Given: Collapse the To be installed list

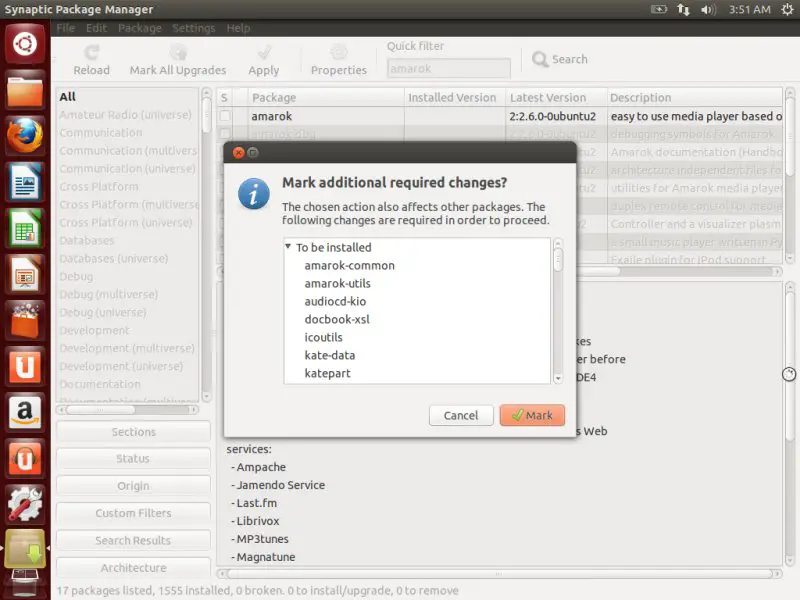Looking at the screenshot, I should (x=288, y=247).
